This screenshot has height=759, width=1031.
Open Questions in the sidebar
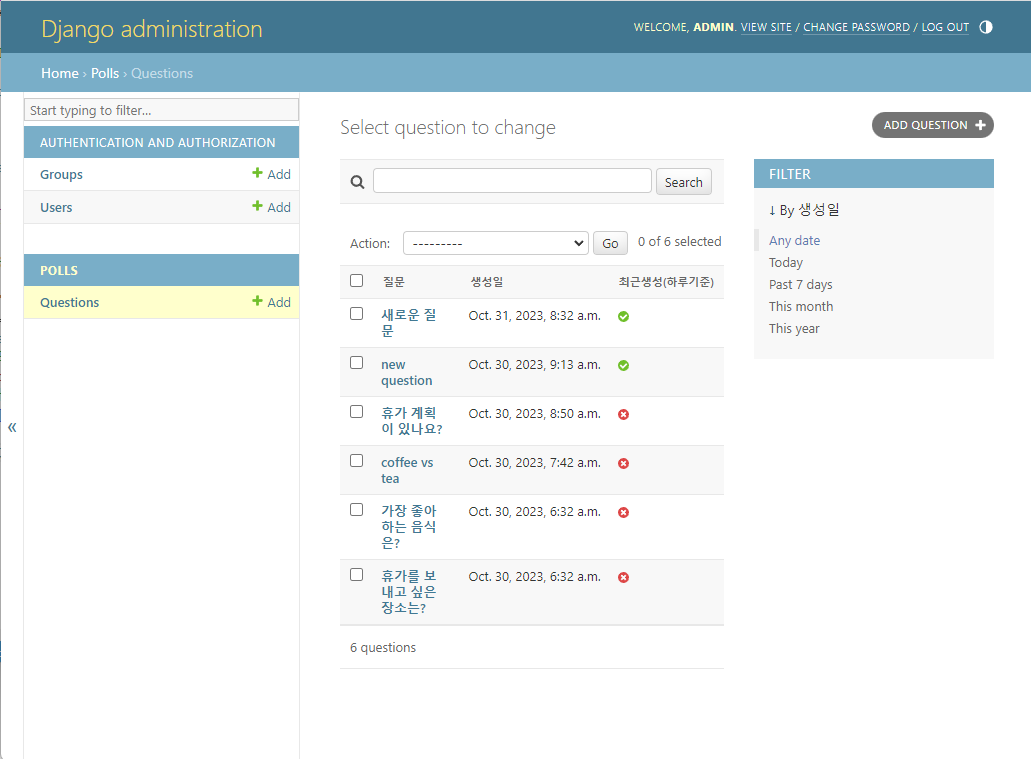click(70, 303)
